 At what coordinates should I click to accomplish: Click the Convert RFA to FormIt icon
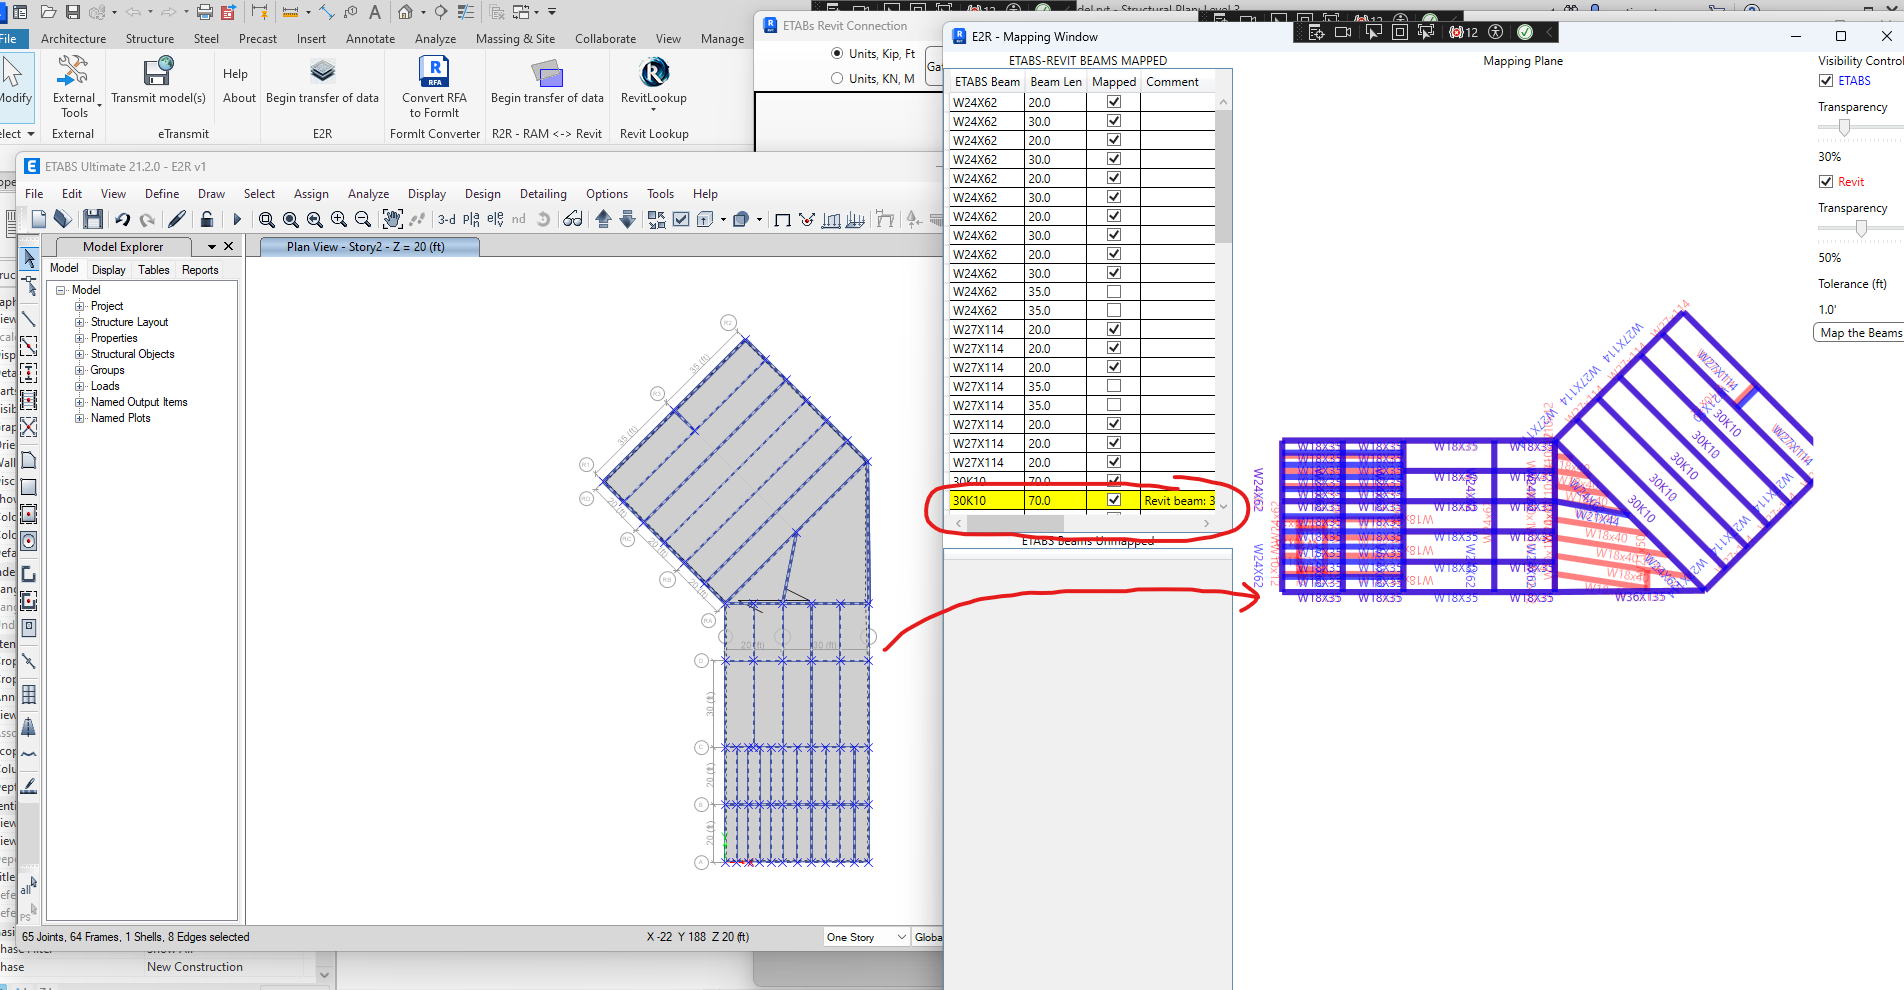434,71
